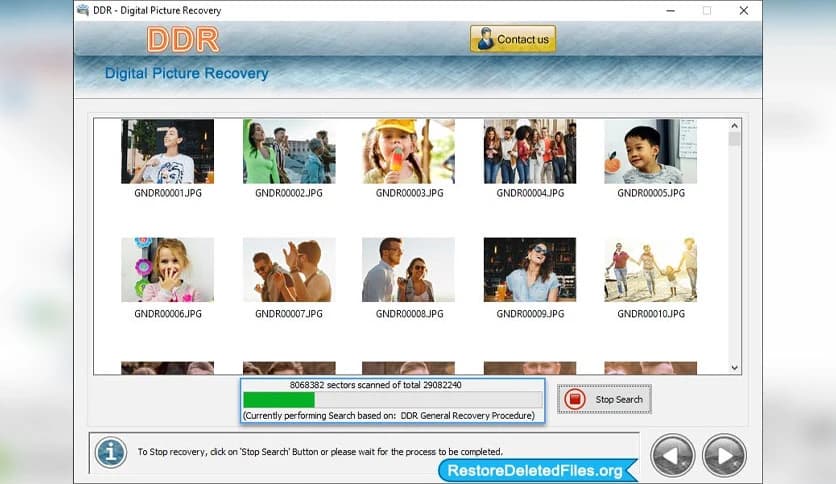Click the Contact us button

pyautogui.click(x=513, y=39)
